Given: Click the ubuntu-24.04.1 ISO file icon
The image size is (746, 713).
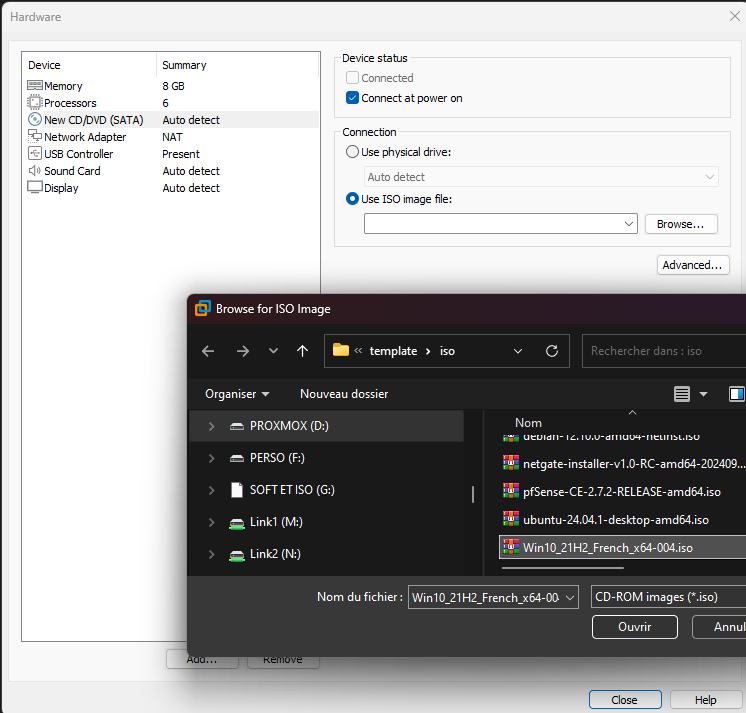Looking at the screenshot, I should [511, 519].
